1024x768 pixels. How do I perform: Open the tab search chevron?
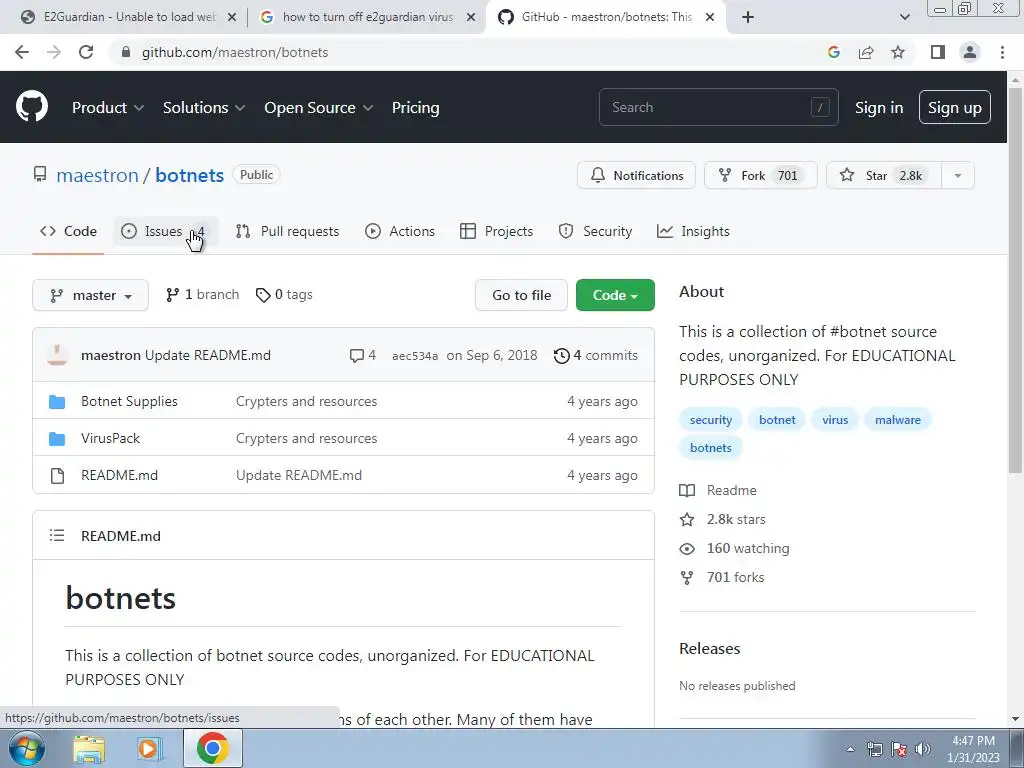[904, 17]
